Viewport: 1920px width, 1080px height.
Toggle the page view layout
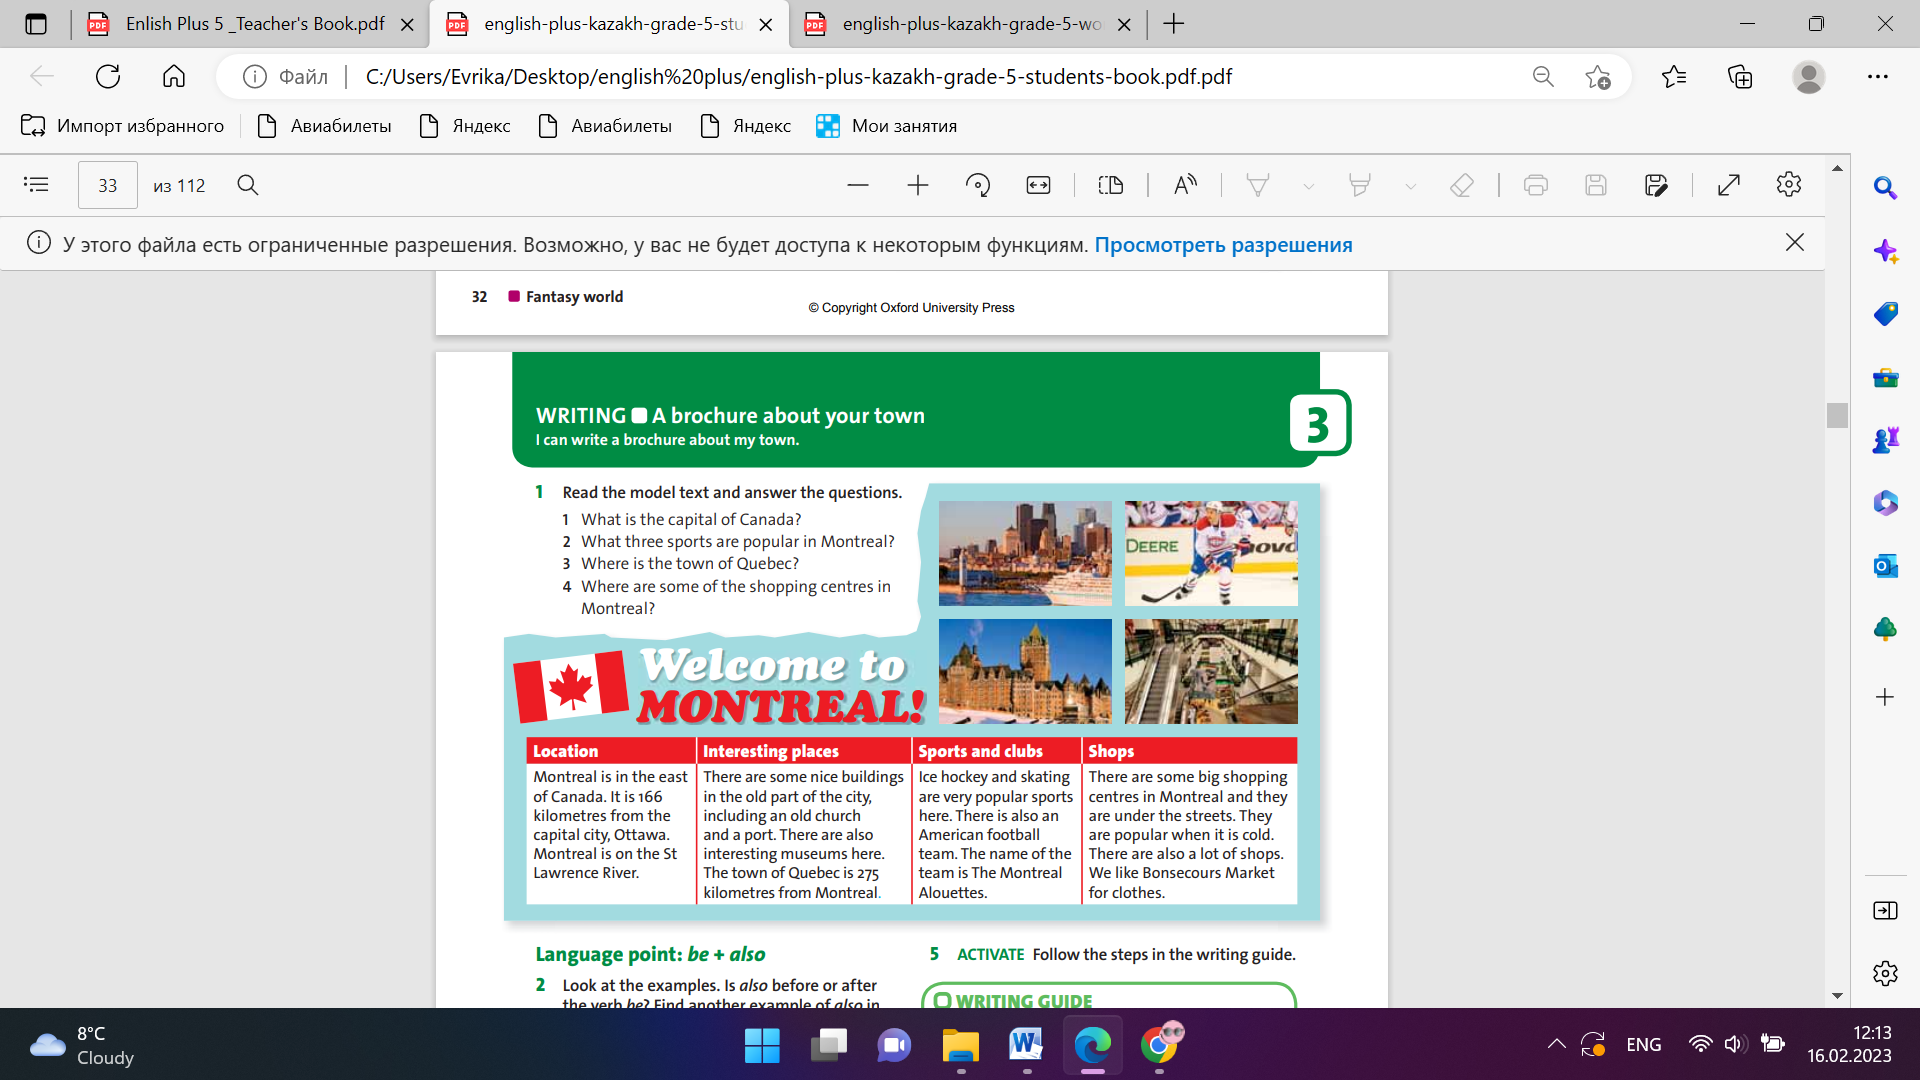[1110, 185]
